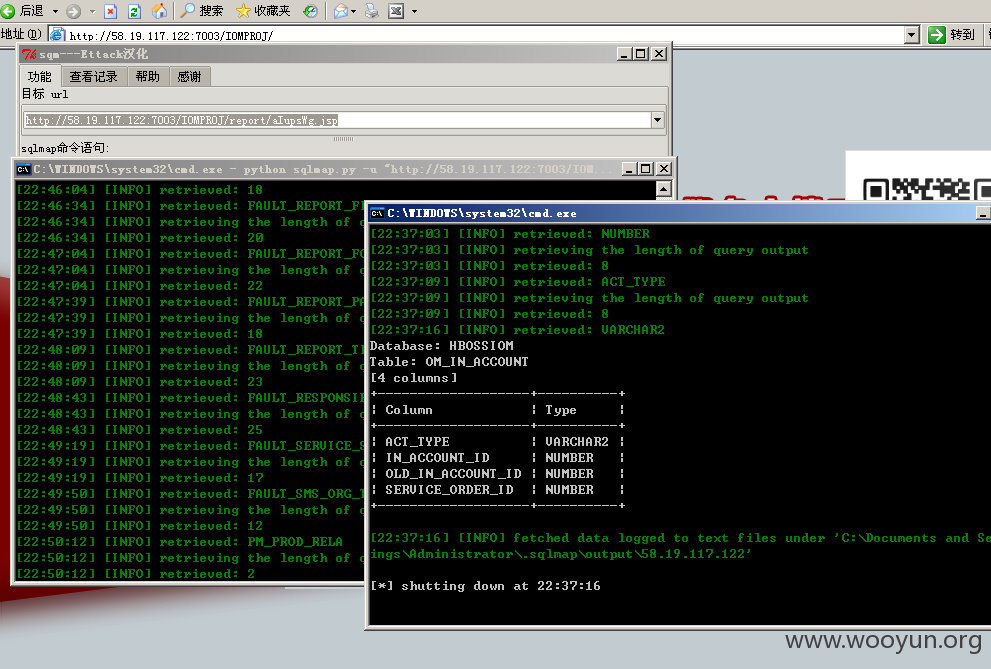The image size is (991, 669).
Task: Click the front cmd.exe title bar
Action: tap(679, 214)
